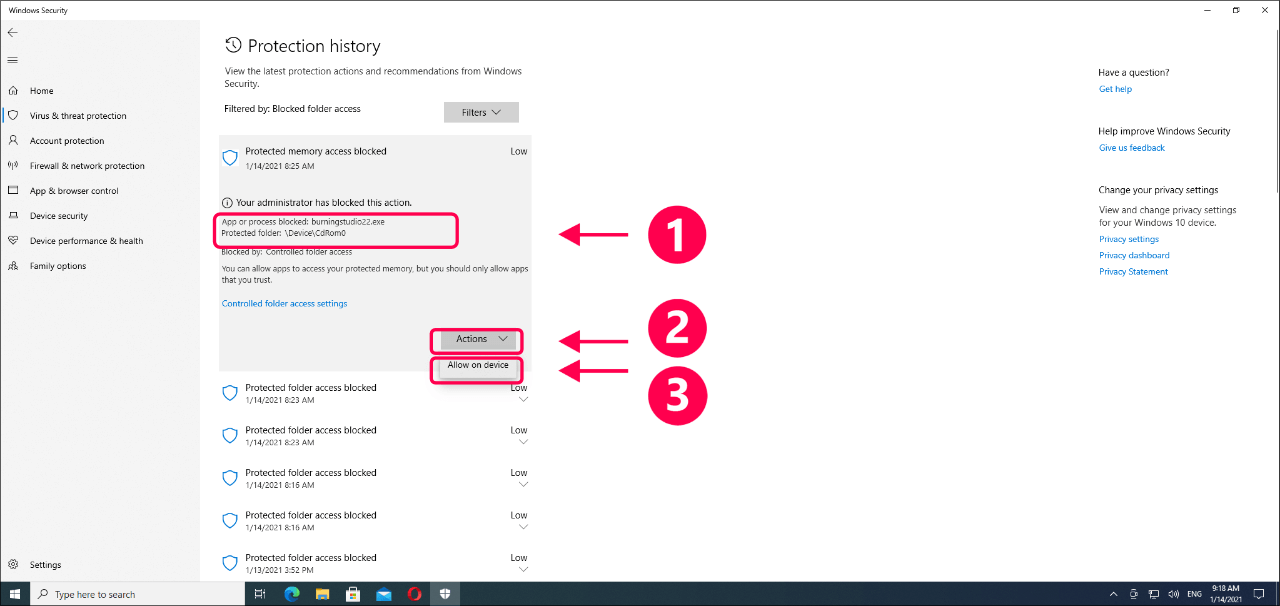Open Settings at sidebar bottom
This screenshot has width=1280, height=606.
[x=45, y=565]
